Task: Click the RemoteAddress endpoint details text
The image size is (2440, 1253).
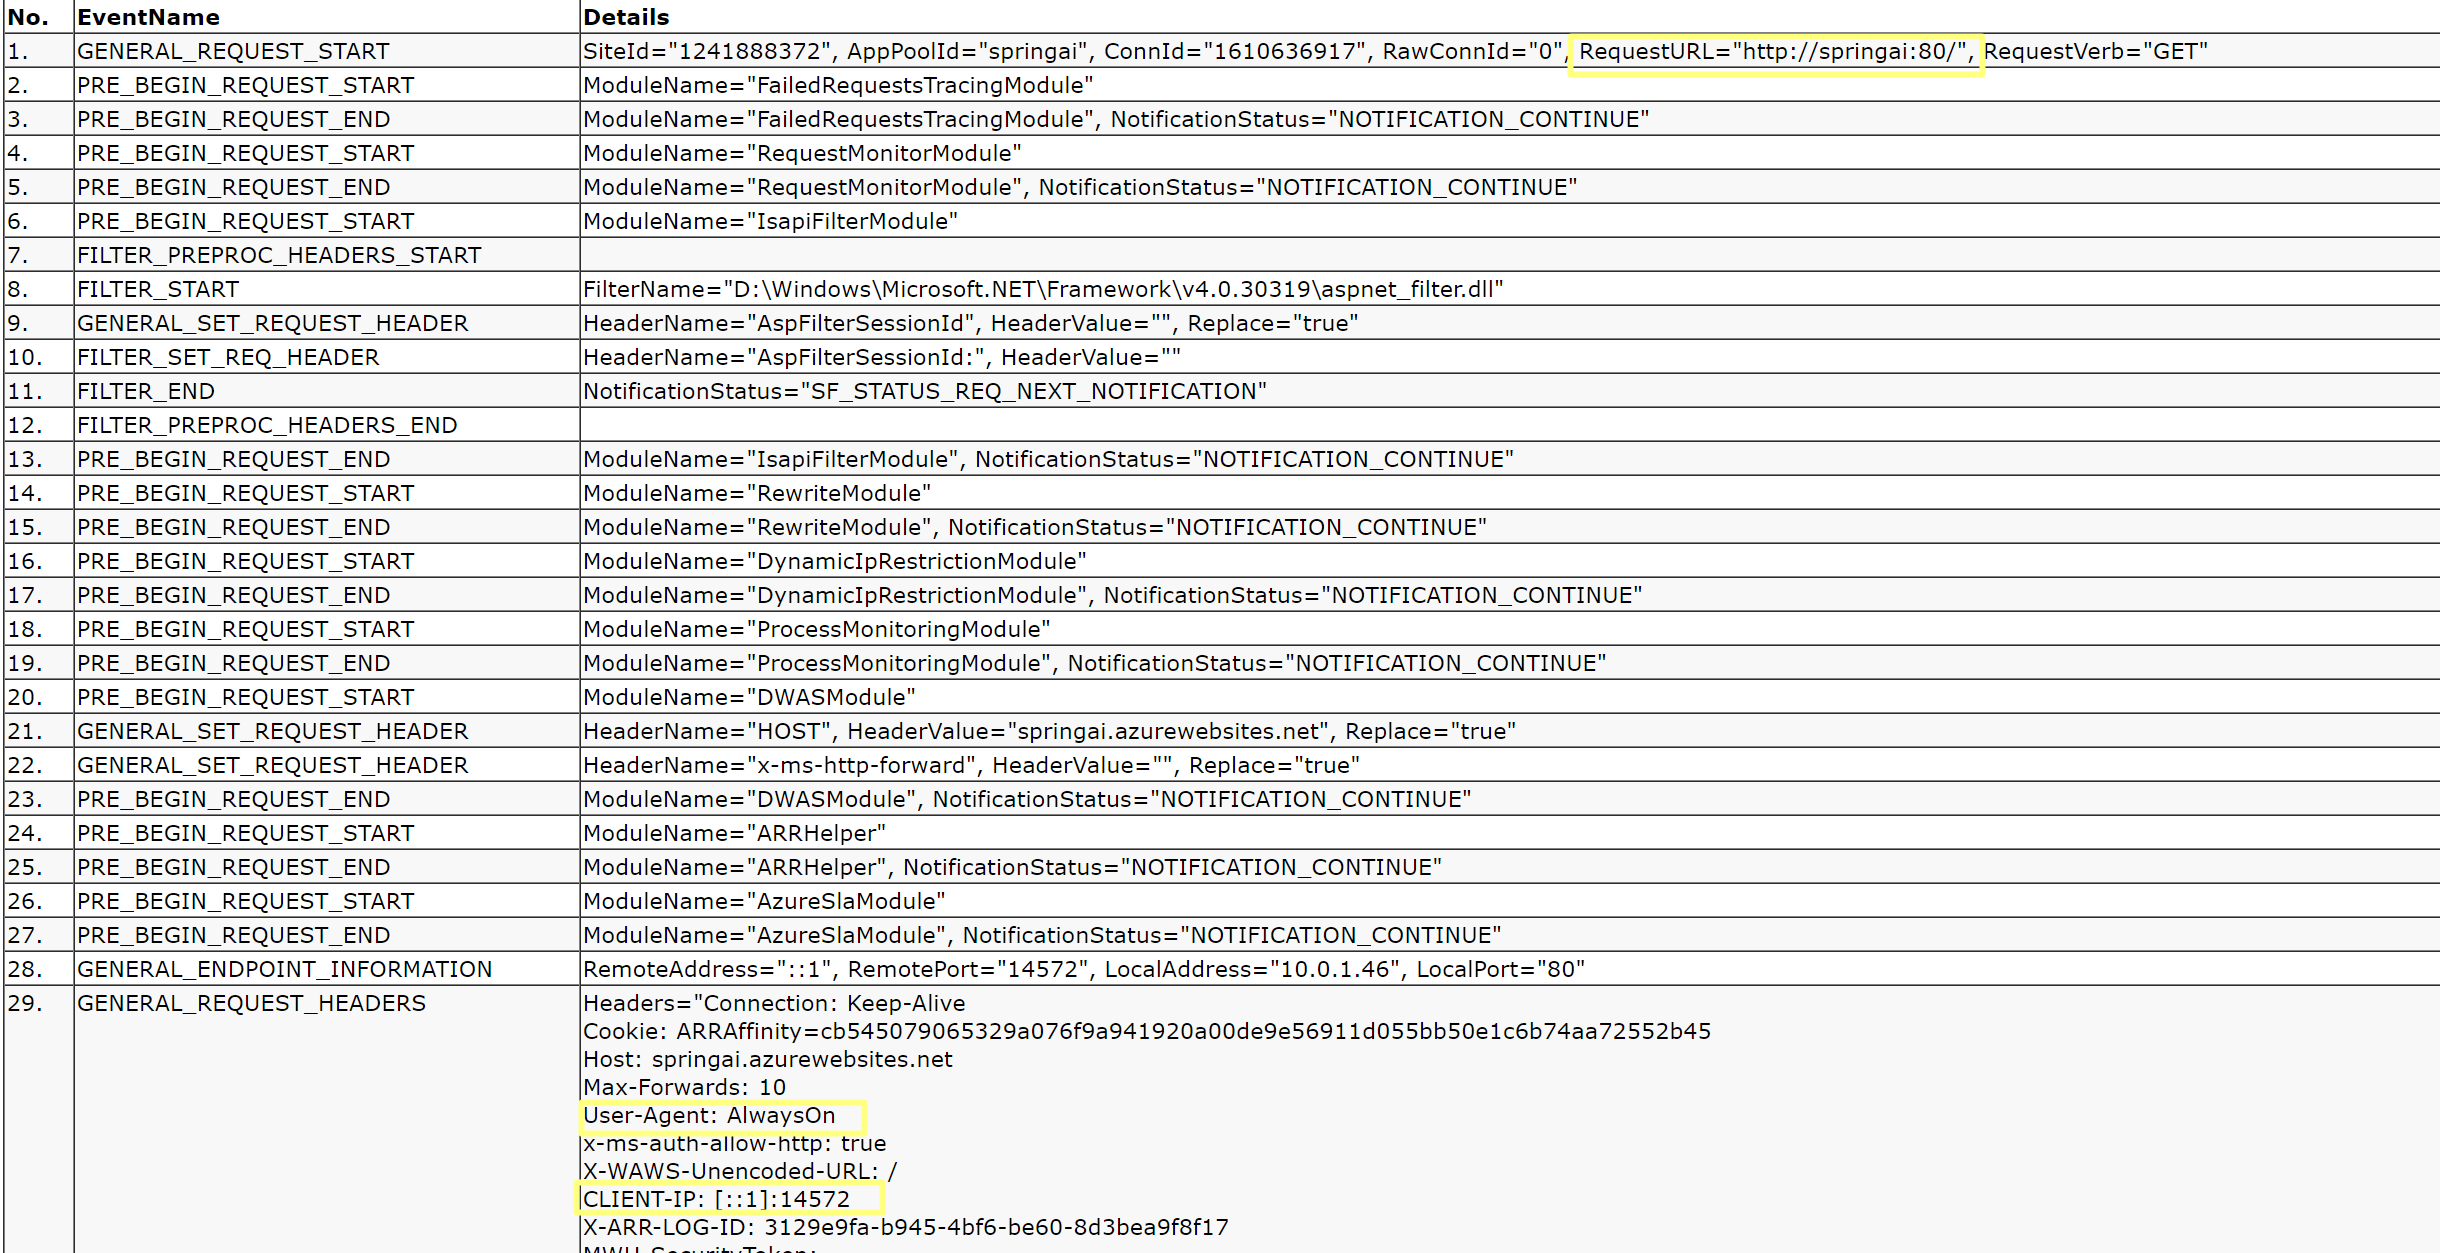Action: tap(1083, 969)
